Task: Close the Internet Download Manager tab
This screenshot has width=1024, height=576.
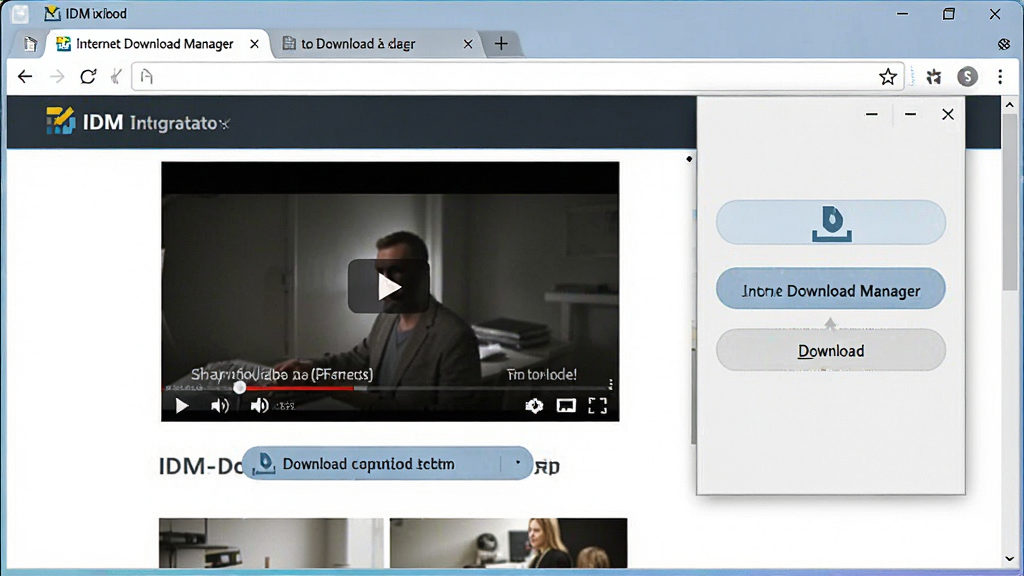Action: (254, 44)
